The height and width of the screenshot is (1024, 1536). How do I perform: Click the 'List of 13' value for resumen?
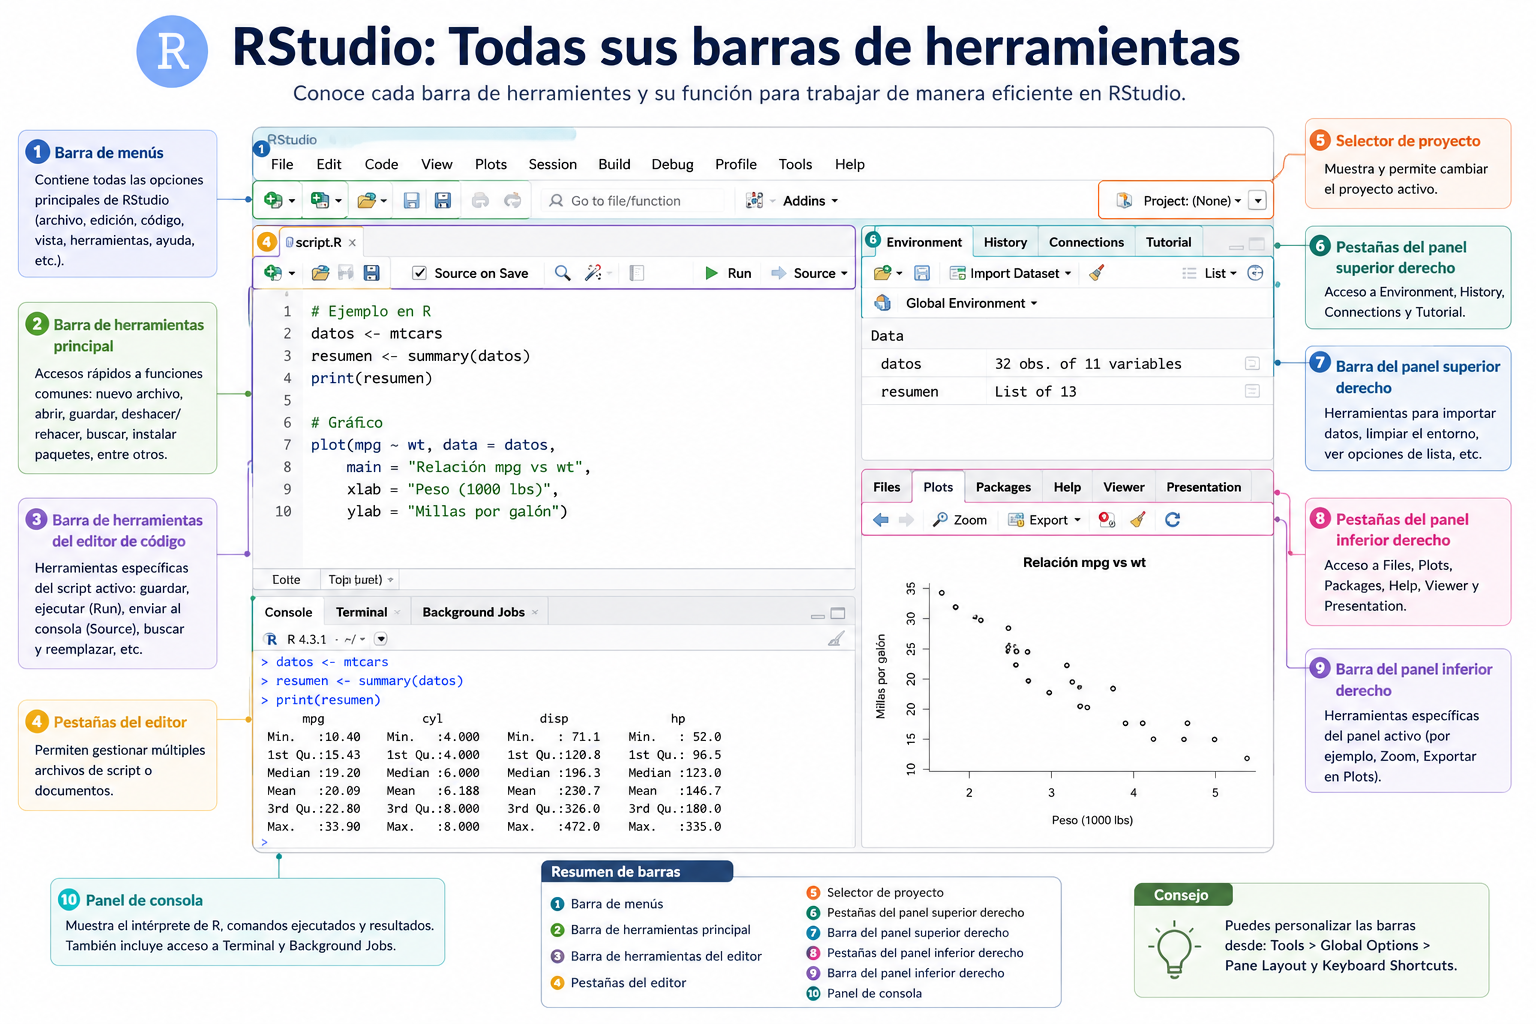pos(1035,391)
